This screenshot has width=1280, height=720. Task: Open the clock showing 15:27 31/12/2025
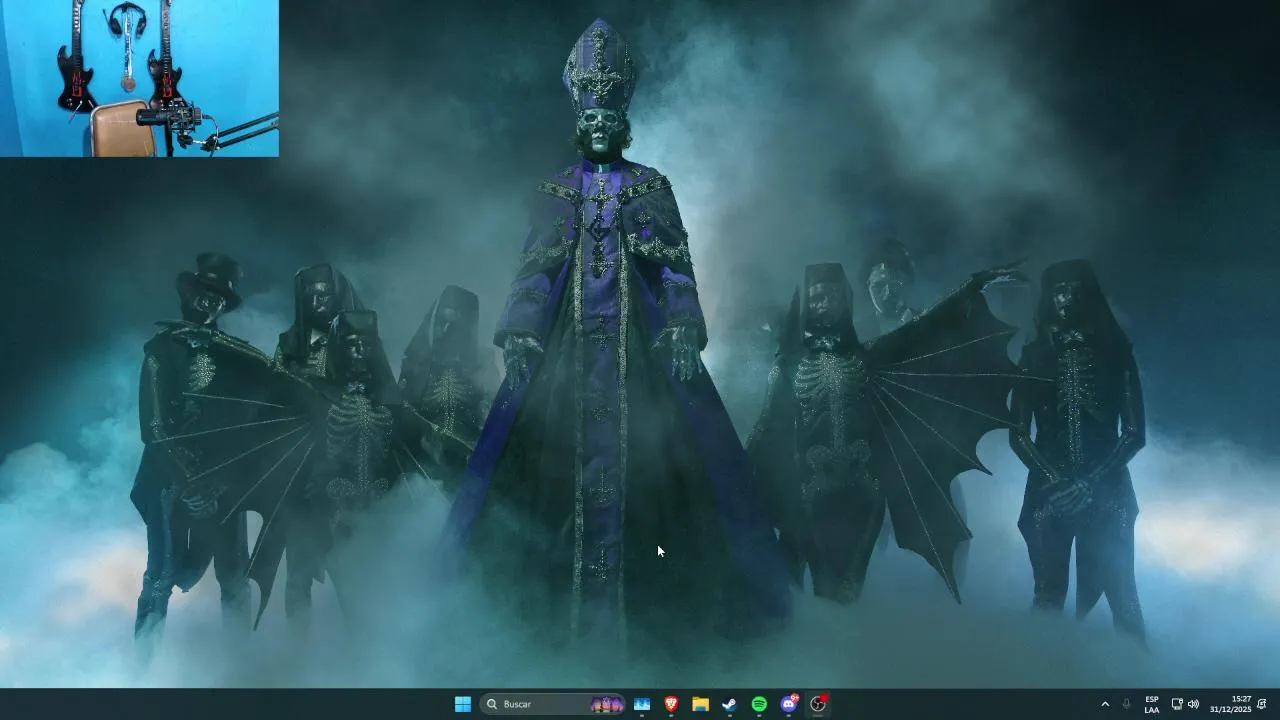tap(1230, 704)
